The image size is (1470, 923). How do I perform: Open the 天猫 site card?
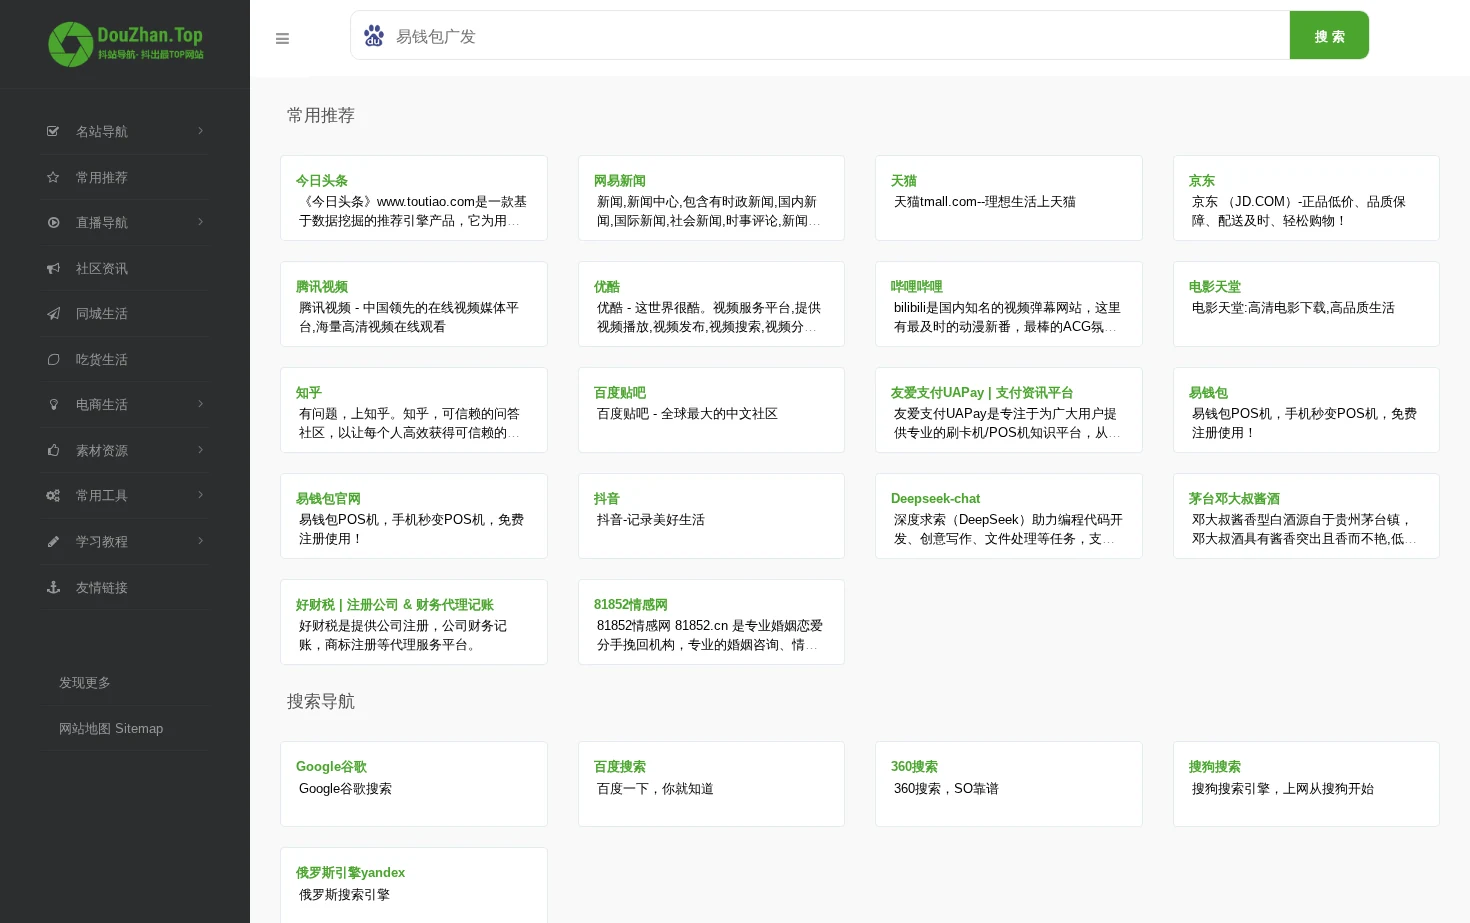(1009, 198)
